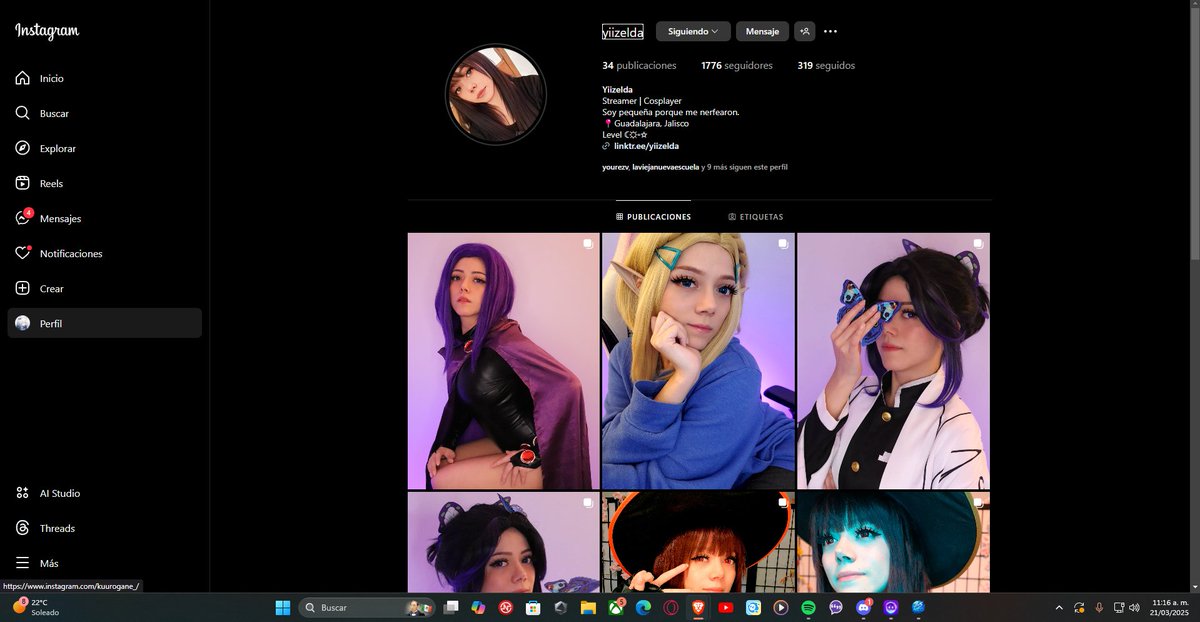Expand the Siguiendo following dropdown
1200x622 pixels.
pyautogui.click(x=693, y=32)
